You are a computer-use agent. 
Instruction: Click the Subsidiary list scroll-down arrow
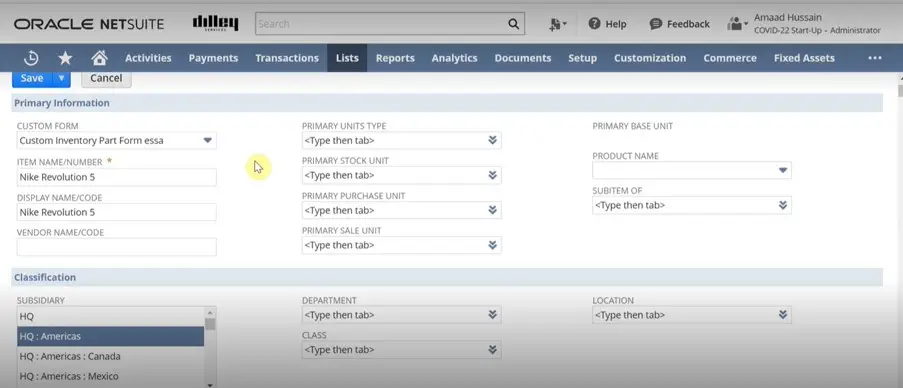point(210,385)
